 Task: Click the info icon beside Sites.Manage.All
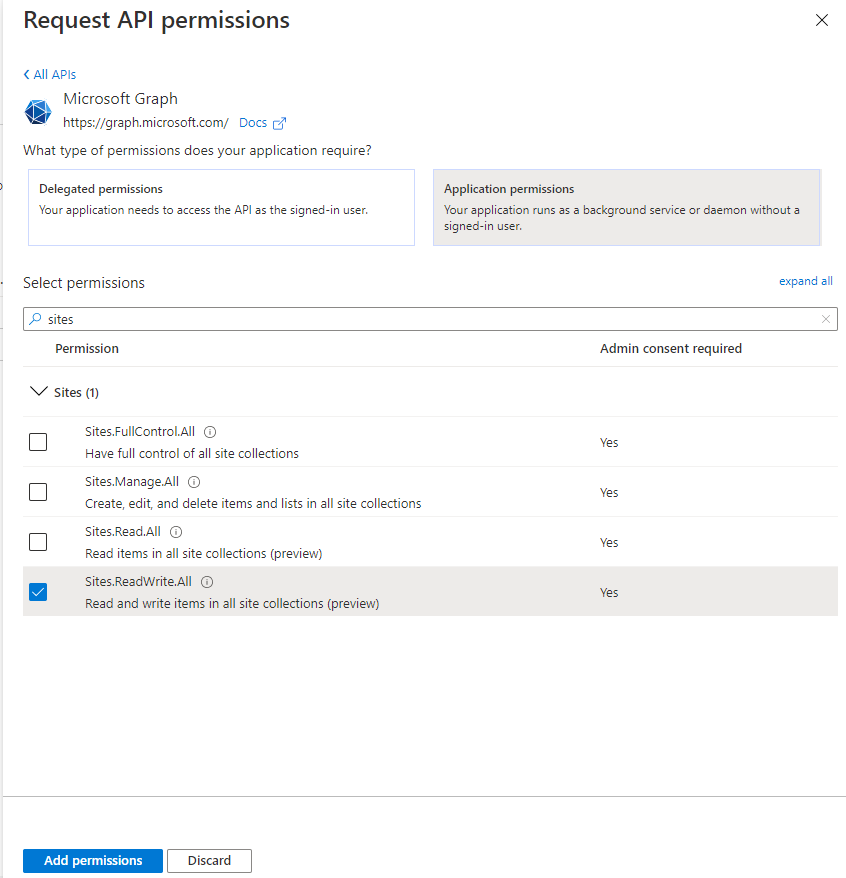pos(194,482)
